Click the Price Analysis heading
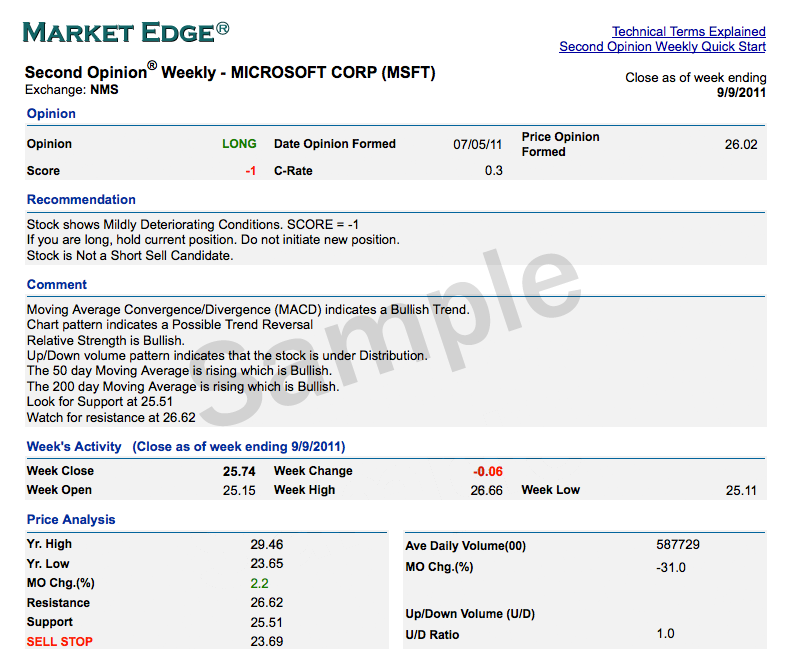Screen dimensions: 790x662 point(71,519)
